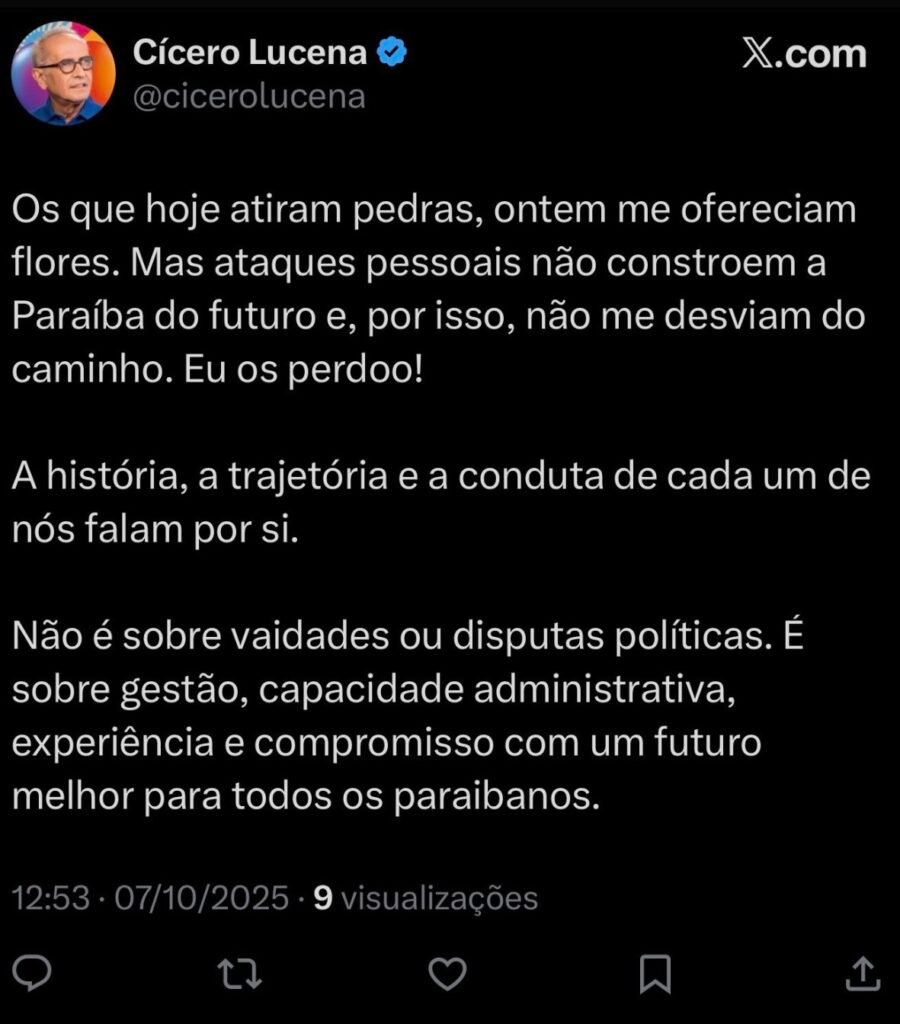Click the sentence "Eu os perdoo!"
The height and width of the screenshot is (1024, 900).
pyautogui.click(x=316, y=370)
